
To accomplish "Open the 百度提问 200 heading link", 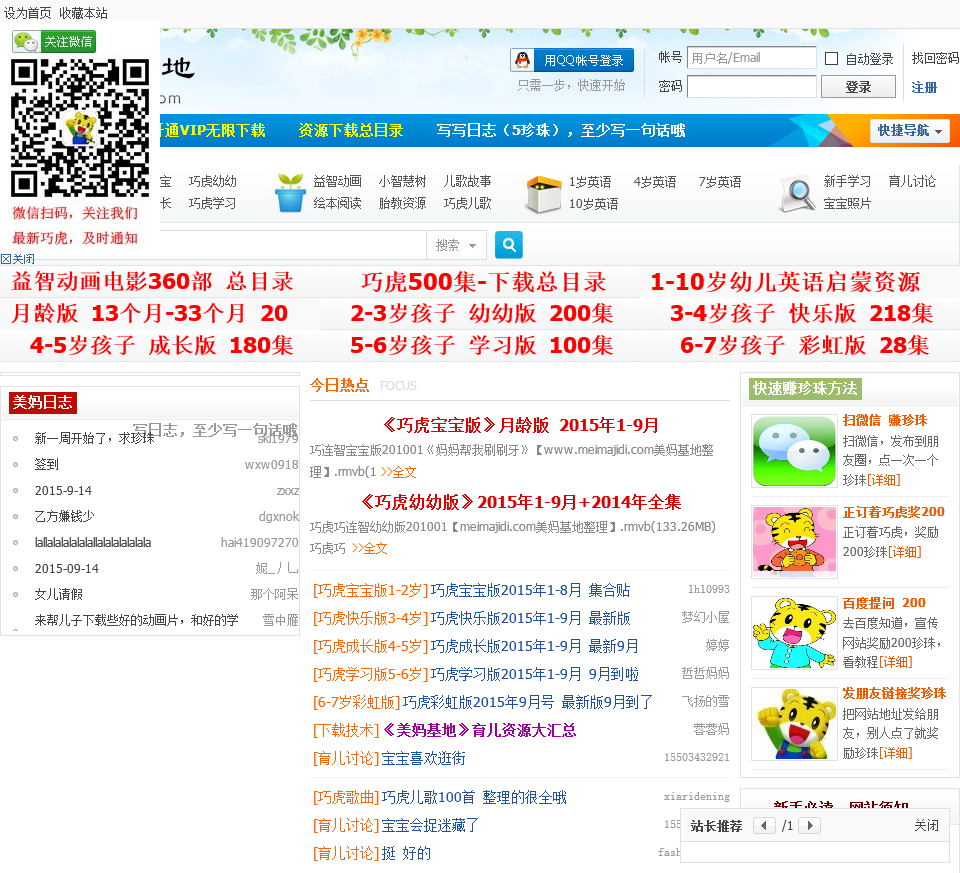I will [883, 603].
